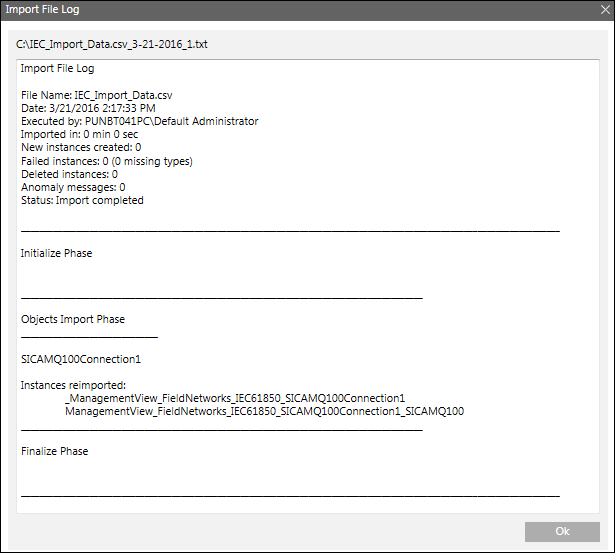The height and width of the screenshot is (553, 615).
Task: Click the Import File Log heading text
Action: click(x=57, y=69)
